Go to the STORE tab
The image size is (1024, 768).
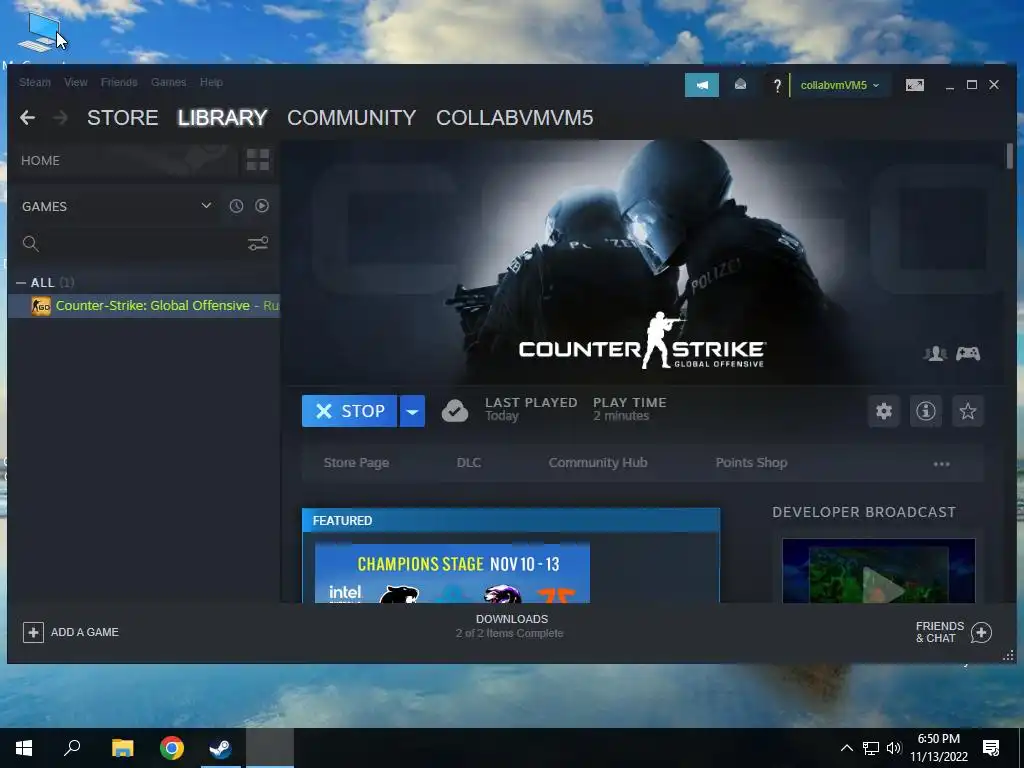pos(122,118)
